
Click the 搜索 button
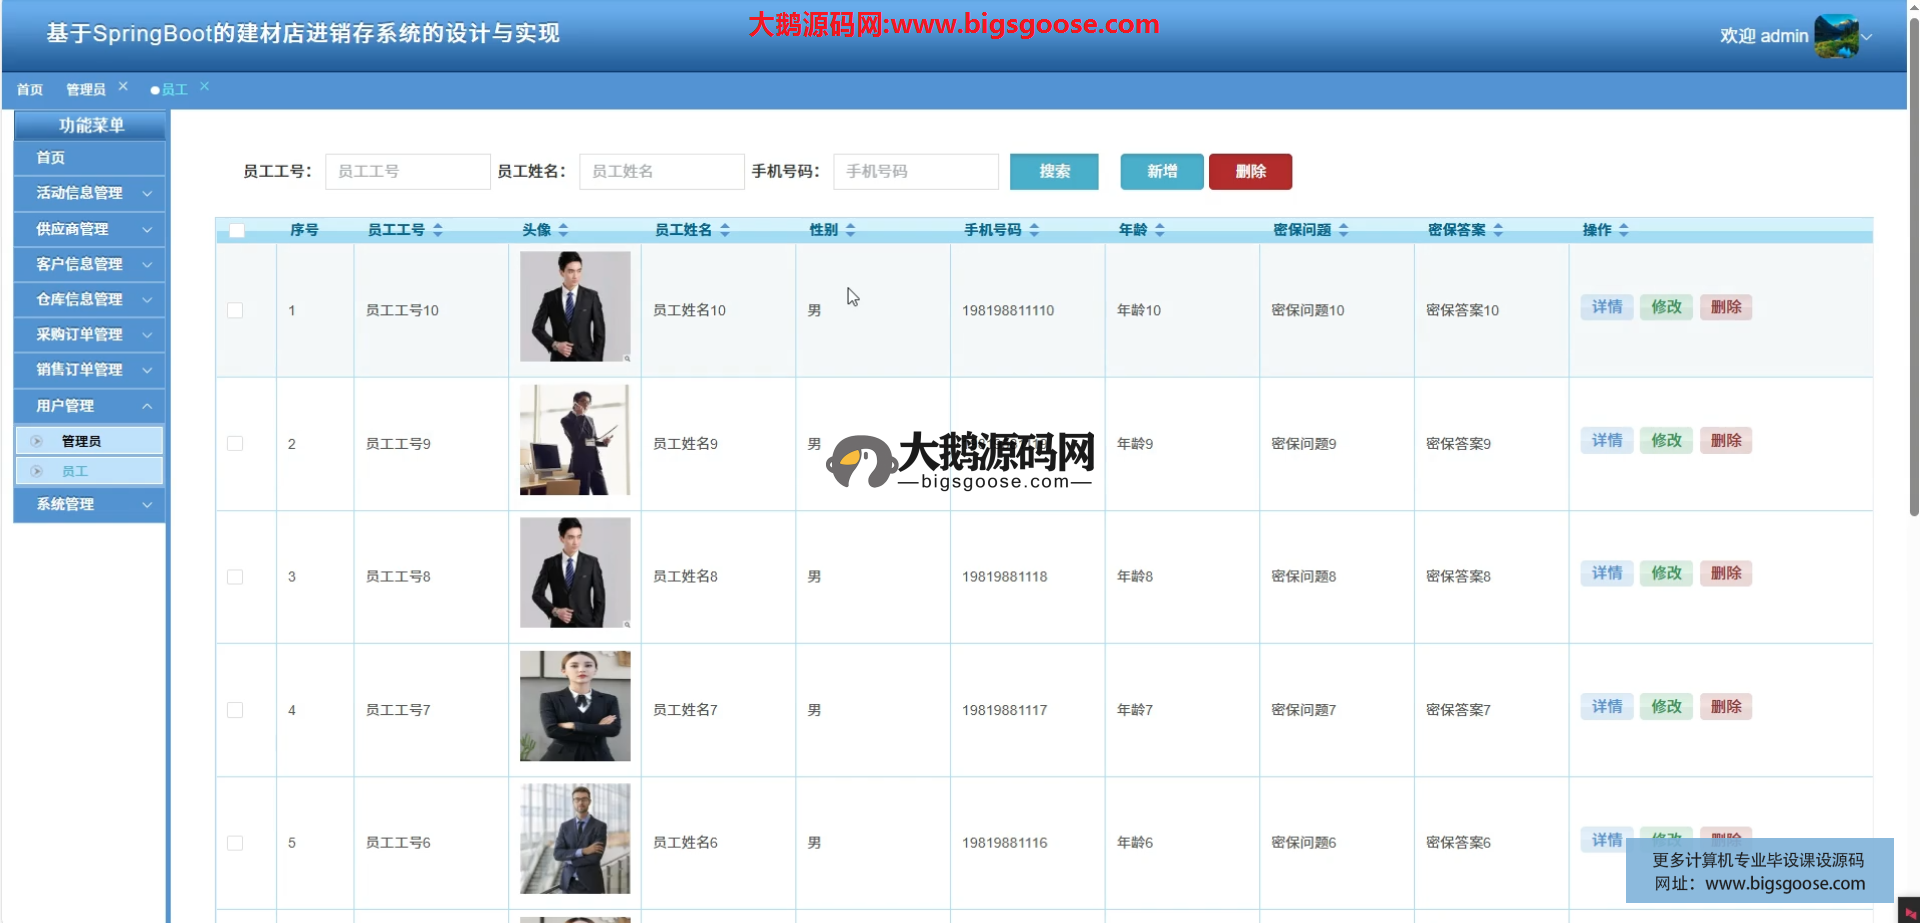[1054, 171]
